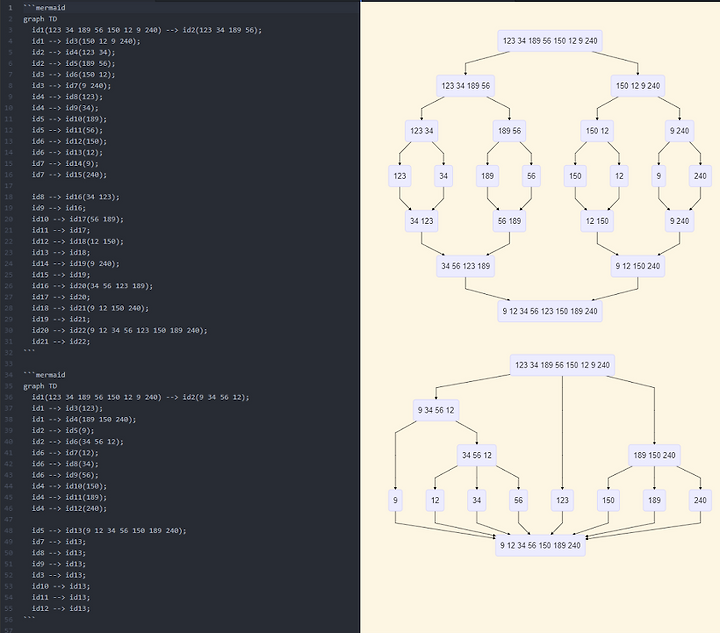Click code line 'id4 --> id8(123);'
The image size is (720, 633).
67,97
